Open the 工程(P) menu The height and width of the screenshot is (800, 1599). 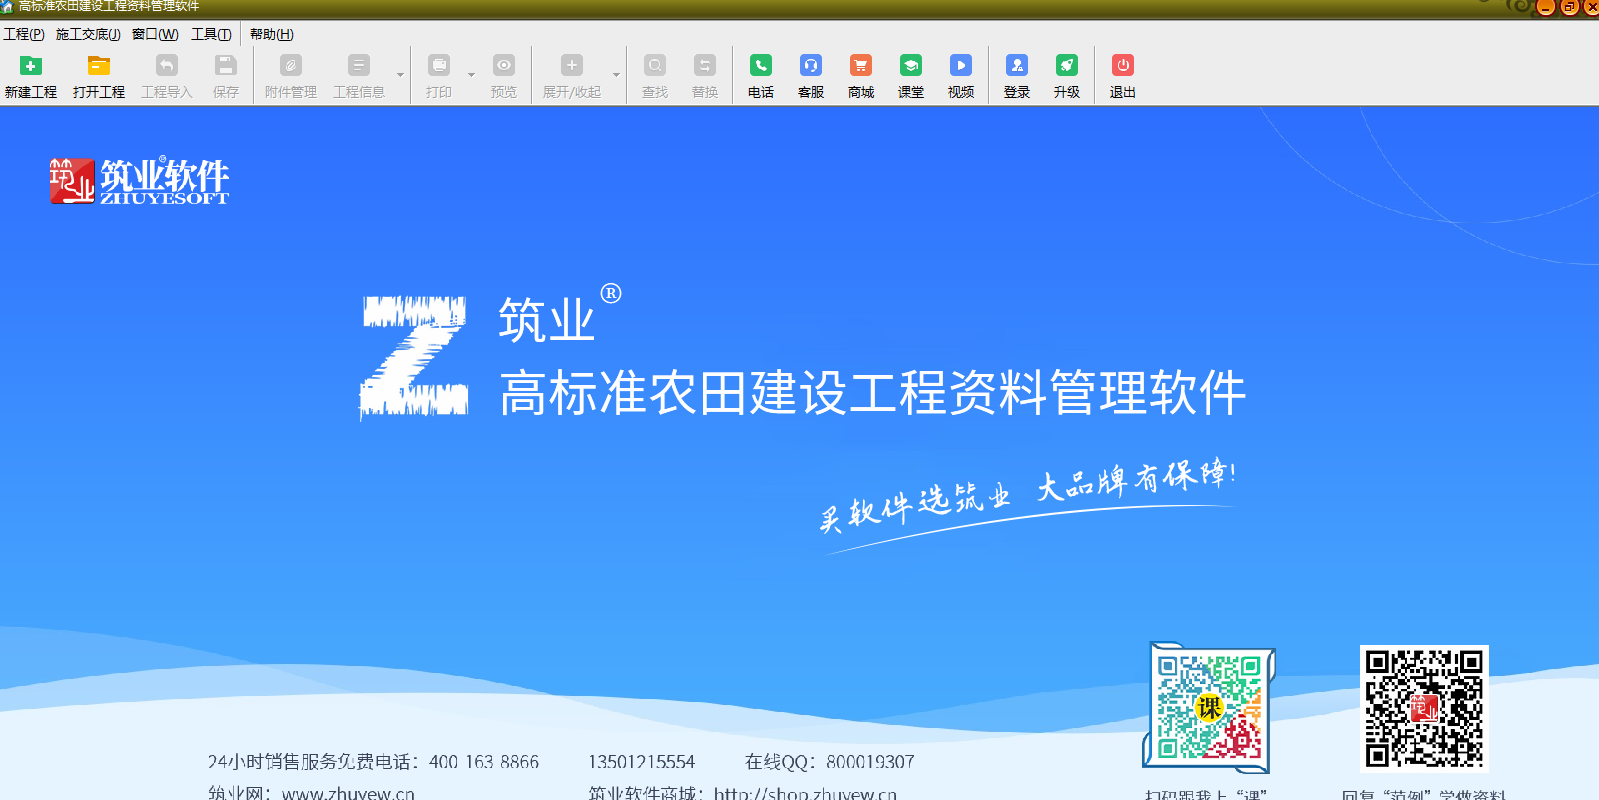[x=24, y=34]
